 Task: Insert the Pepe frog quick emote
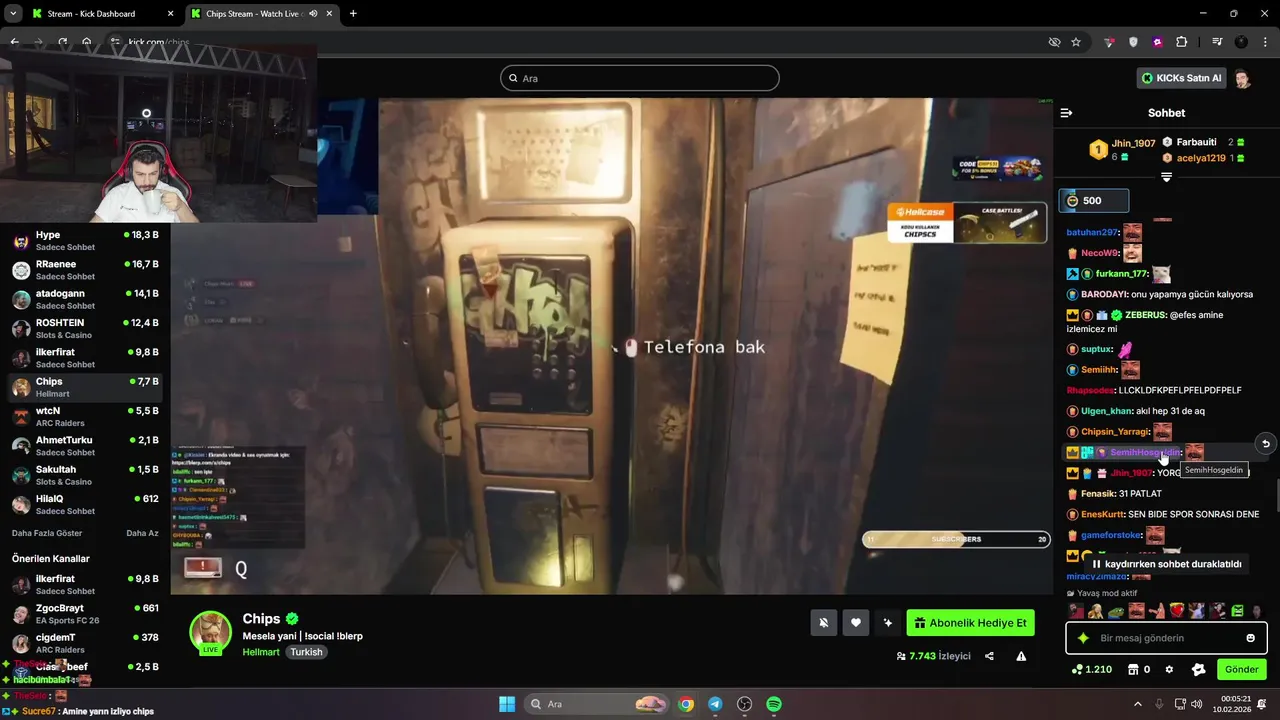pos(1116,611)
